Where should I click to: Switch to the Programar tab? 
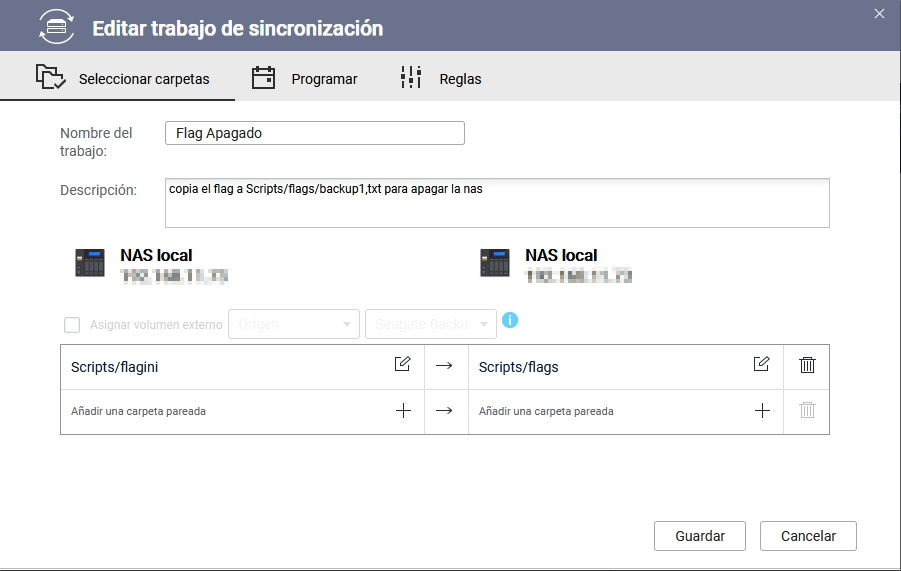coord(304,78)
